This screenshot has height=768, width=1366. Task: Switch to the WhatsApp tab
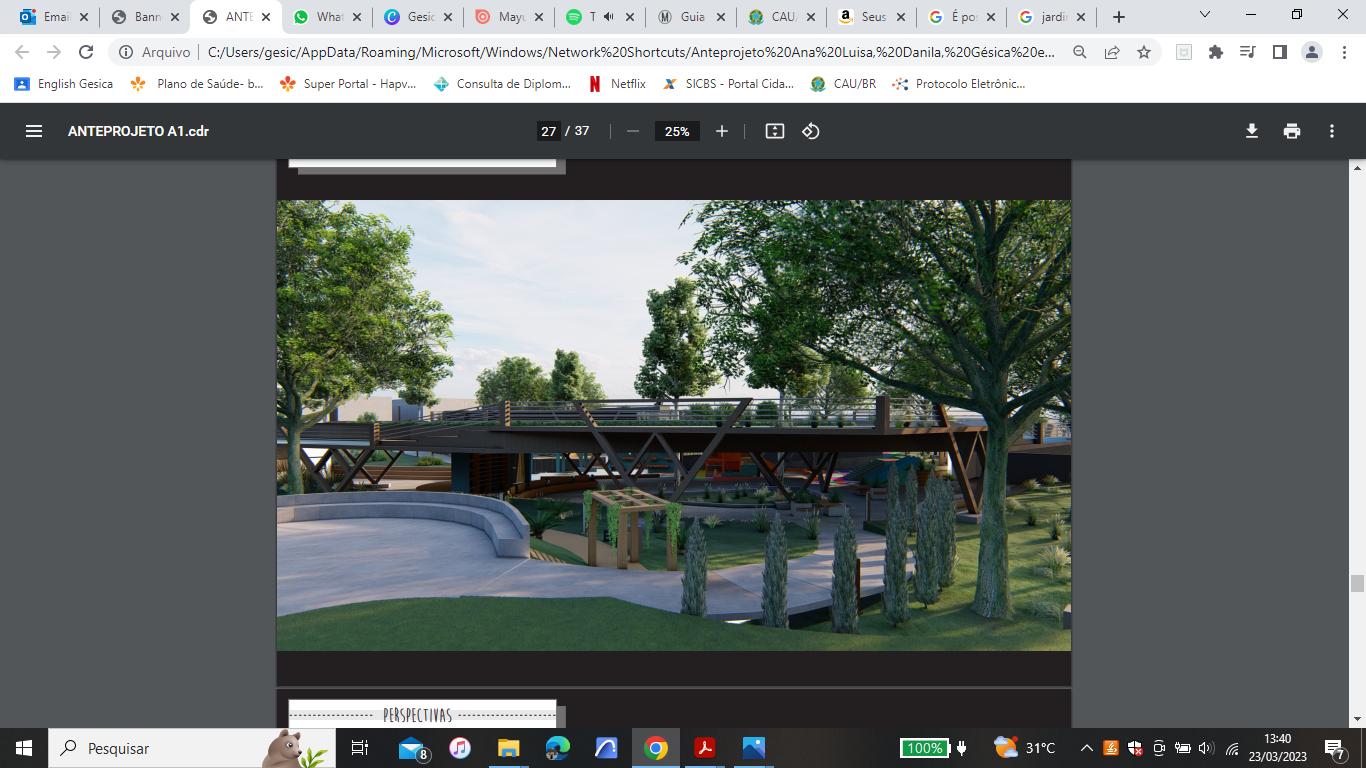[328, 17]
